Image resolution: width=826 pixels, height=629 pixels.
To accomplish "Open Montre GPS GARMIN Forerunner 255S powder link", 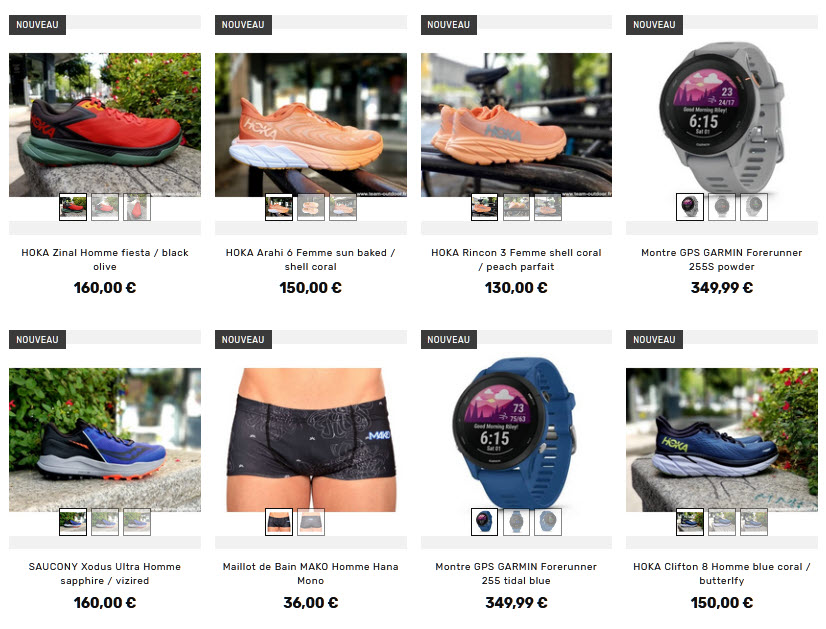I will pos(722,259).
